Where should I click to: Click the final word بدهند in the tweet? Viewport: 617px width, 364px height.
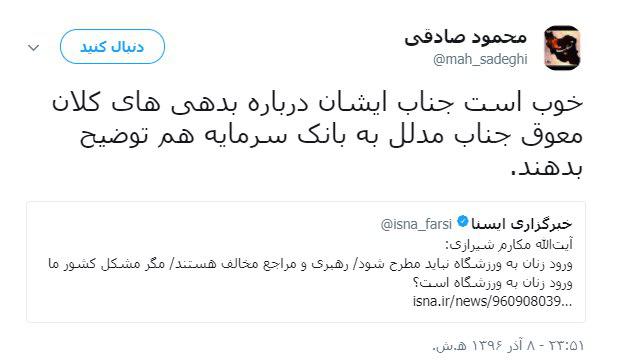(547, 168)
